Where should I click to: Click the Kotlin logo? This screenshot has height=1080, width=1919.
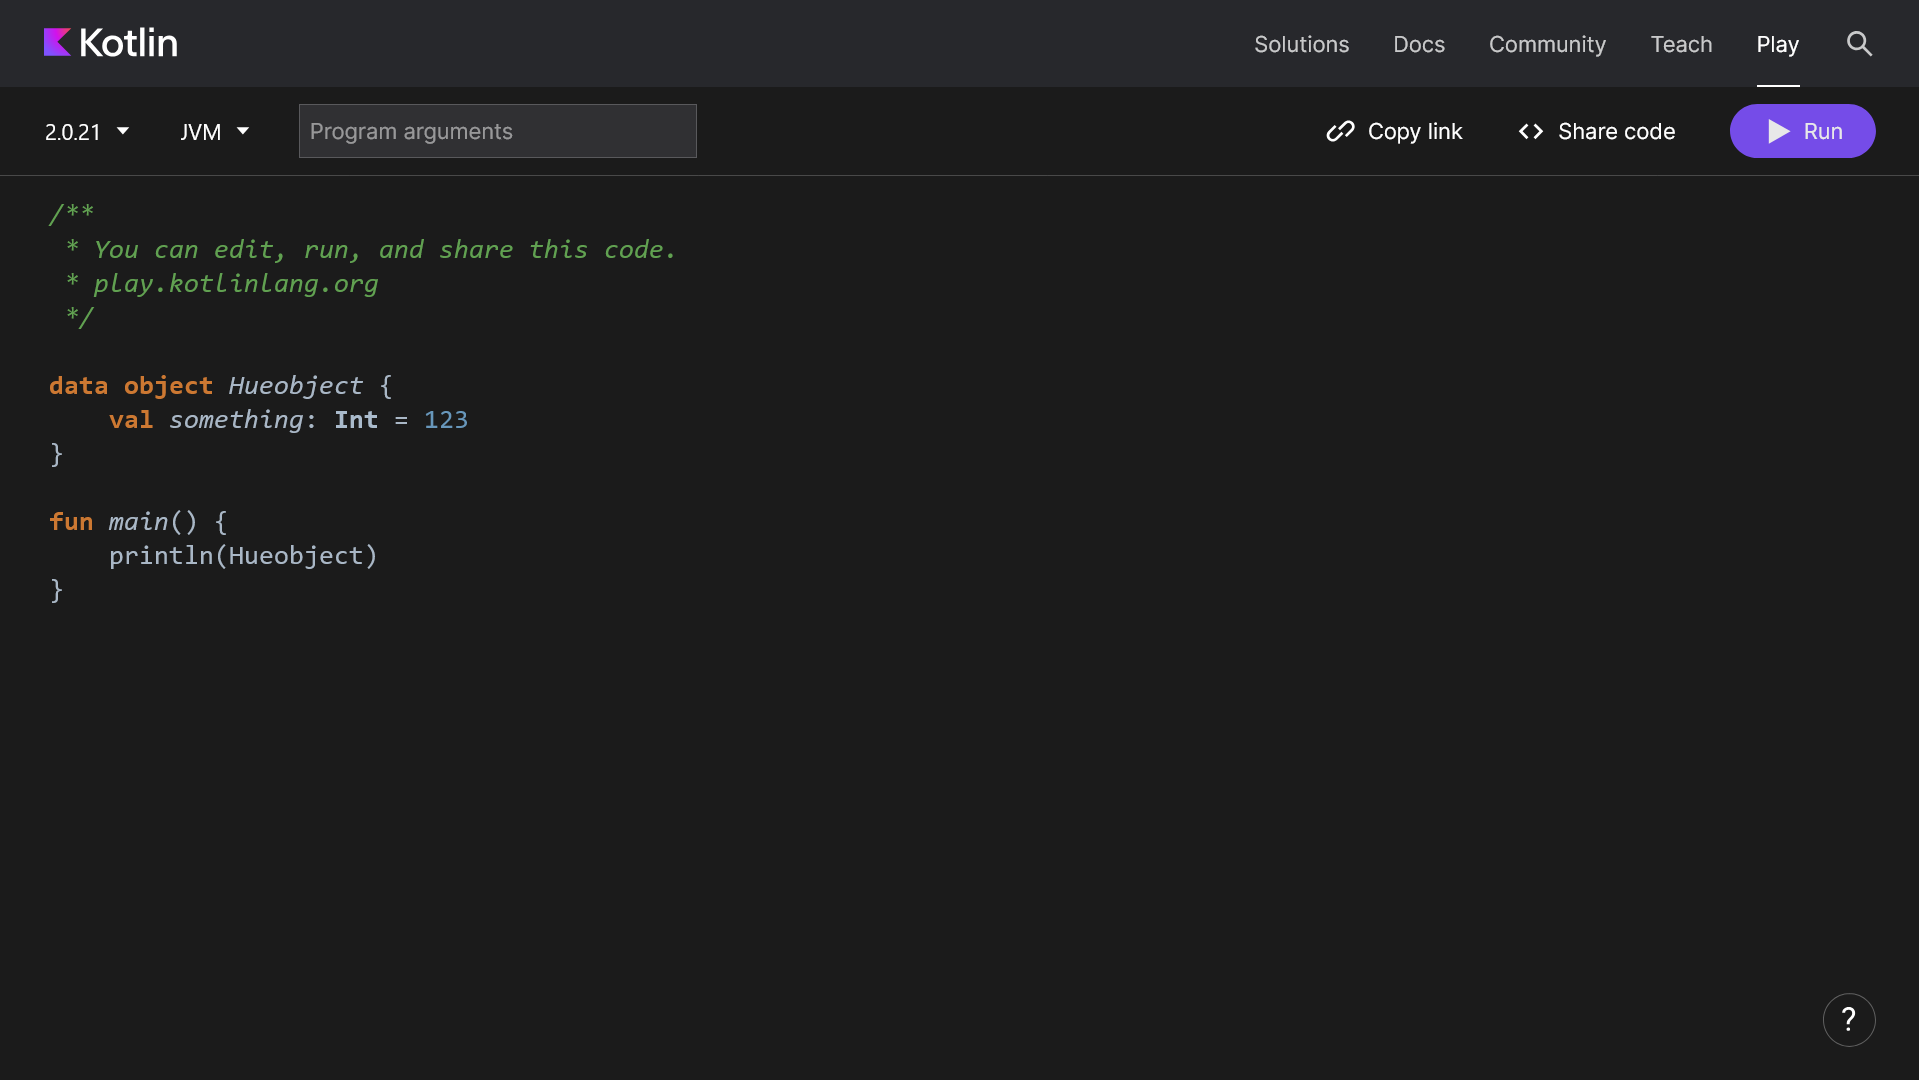[x=111, y=43]
